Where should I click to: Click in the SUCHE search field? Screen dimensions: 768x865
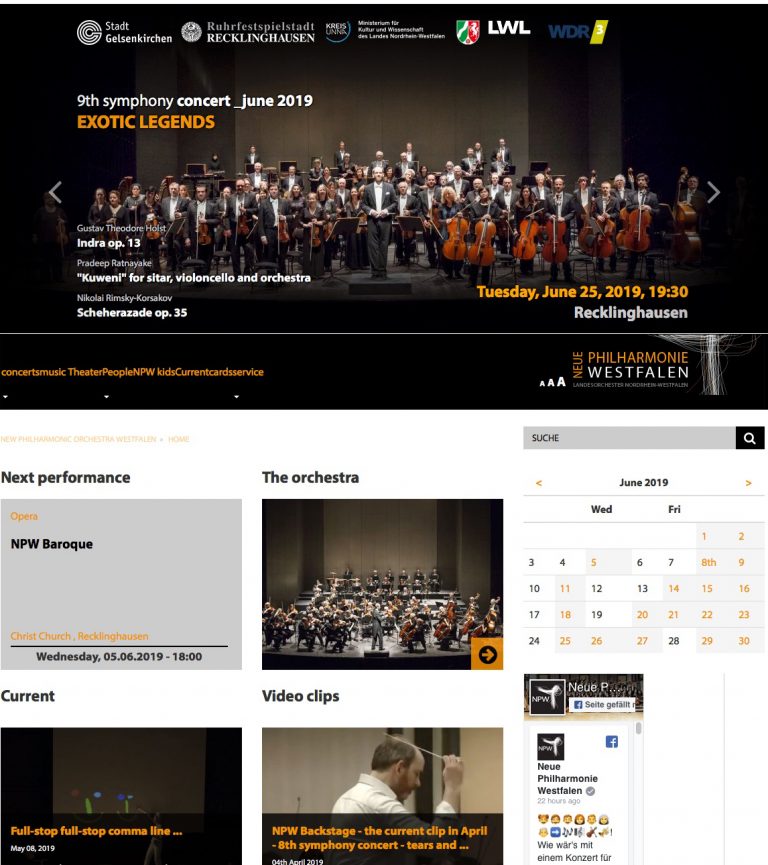click(x=629, y=438)
